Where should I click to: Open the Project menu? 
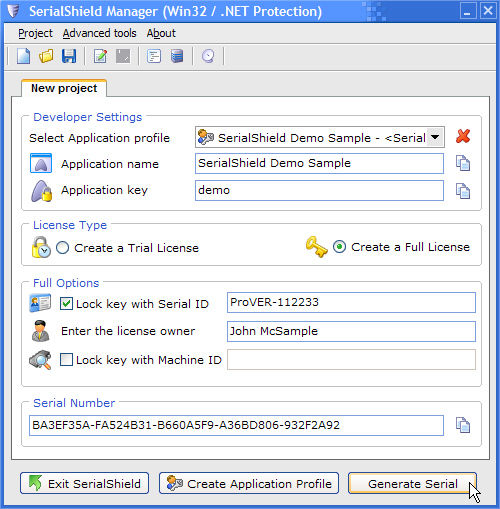(x=35, y=33)
